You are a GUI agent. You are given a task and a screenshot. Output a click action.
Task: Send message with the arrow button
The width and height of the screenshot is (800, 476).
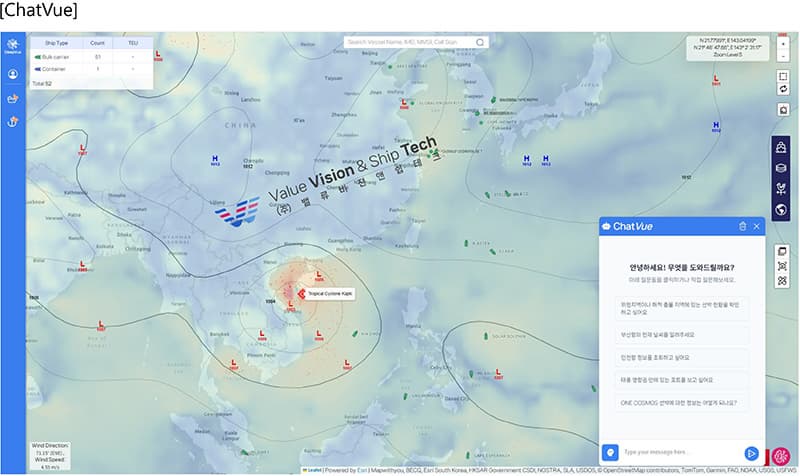(750, 453)
